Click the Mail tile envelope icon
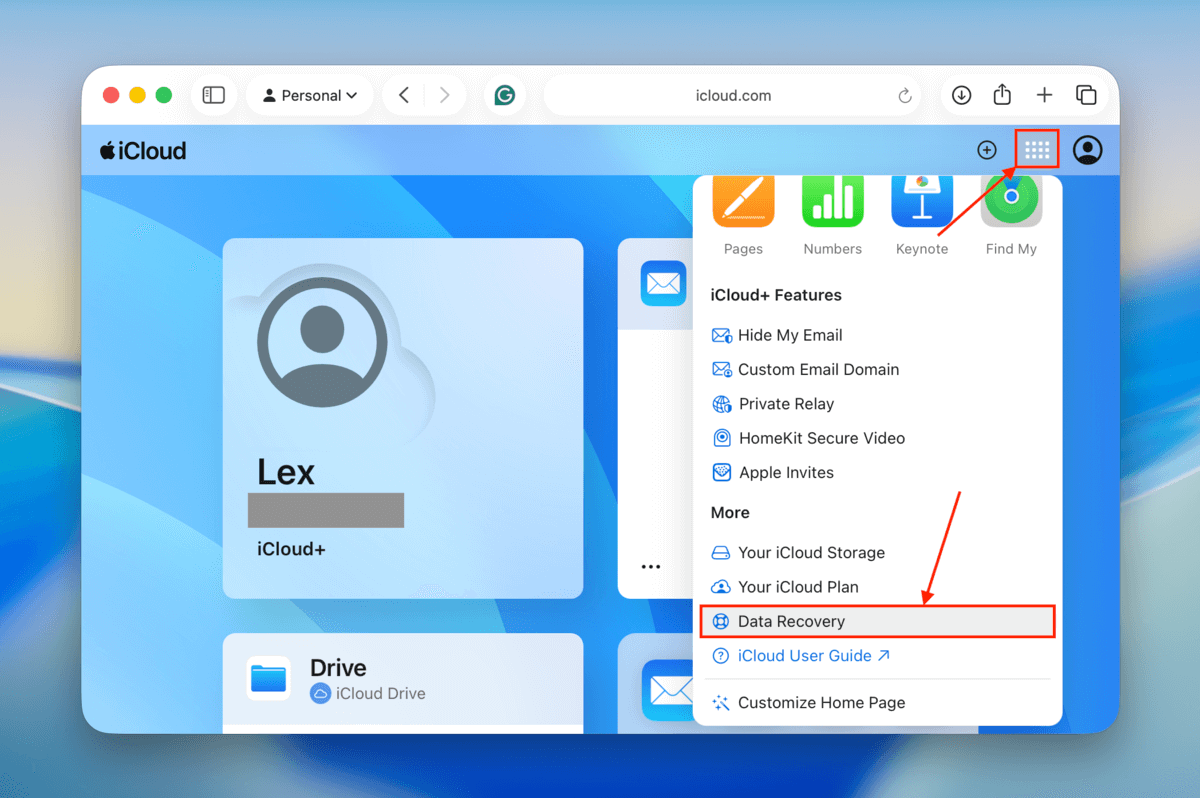 pos(663,284)
